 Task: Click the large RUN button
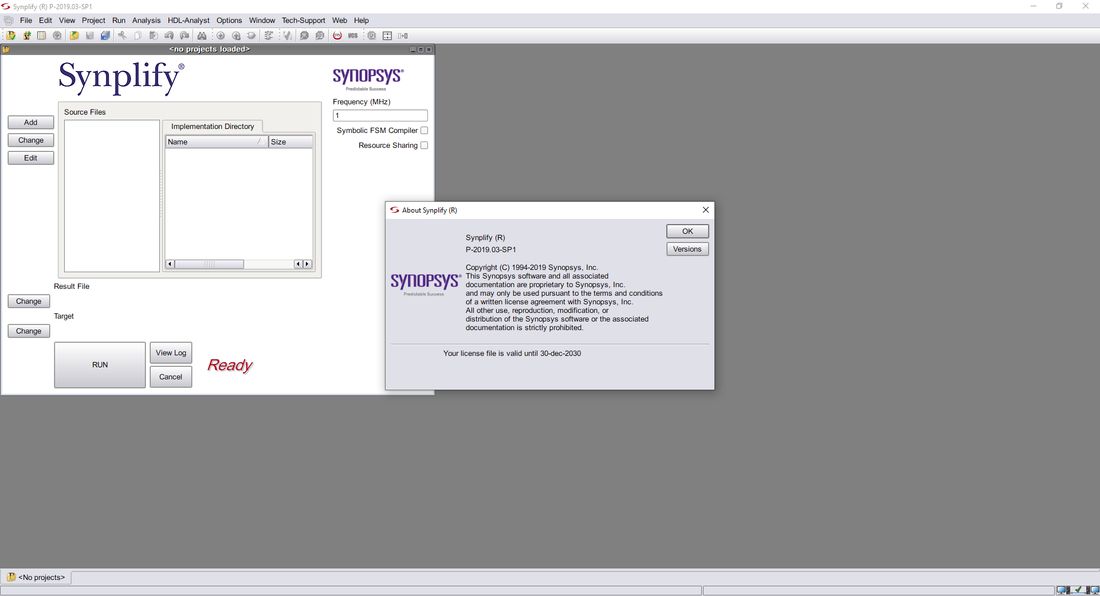coord(100,365)
